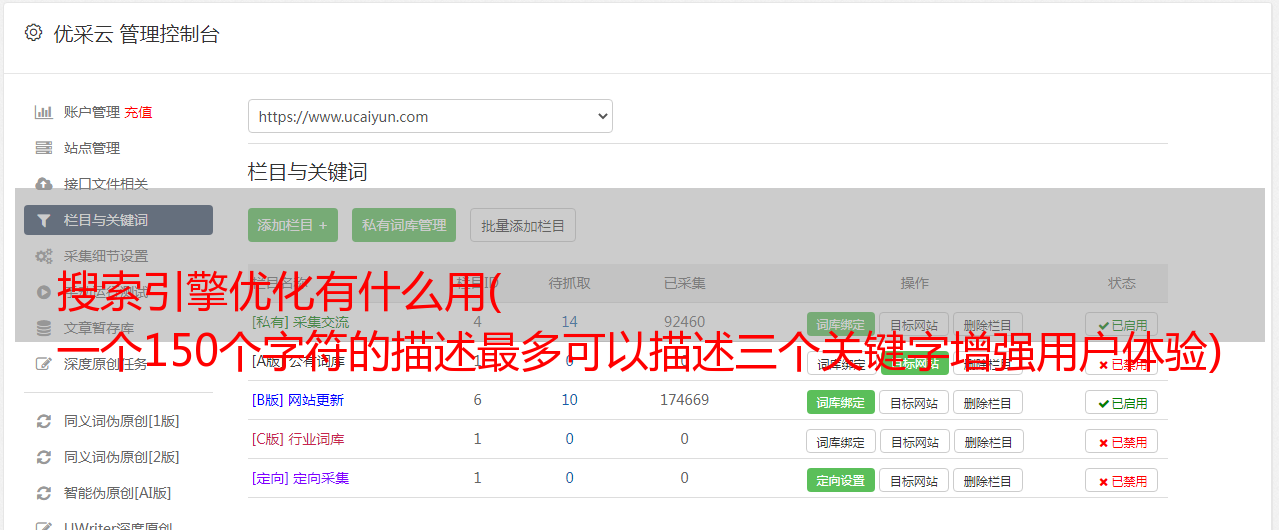Click 目标网站 in the 行业词库 row

coord(914,441)
